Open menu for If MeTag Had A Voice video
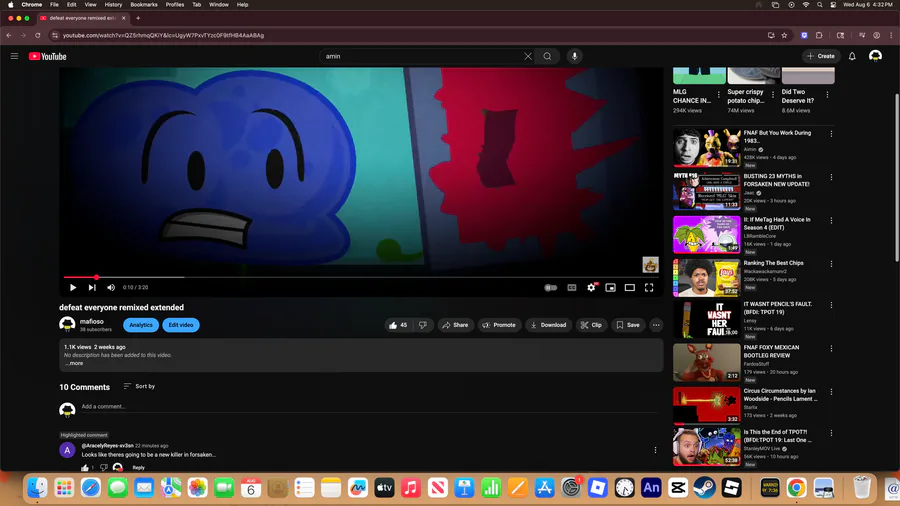Viewport: 900px width, 506px height. click(x=831, y=221)
